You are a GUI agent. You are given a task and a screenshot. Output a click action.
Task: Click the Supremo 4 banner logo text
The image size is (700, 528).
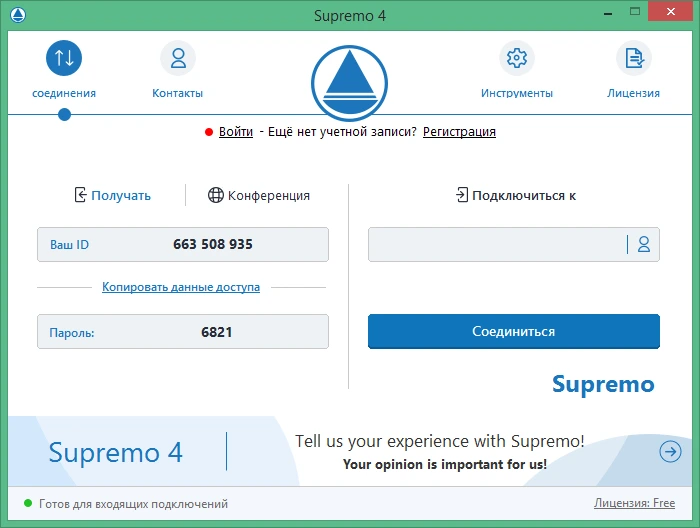pos(116,453)
